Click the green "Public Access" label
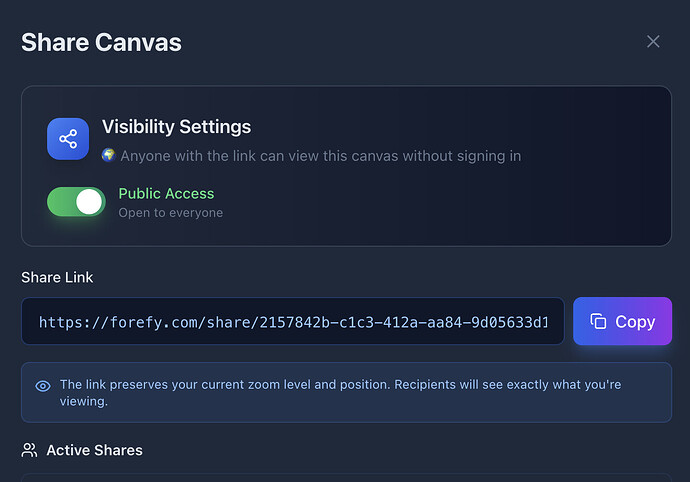This screenshot has width=690, height=482. click(x=166, y=194)
